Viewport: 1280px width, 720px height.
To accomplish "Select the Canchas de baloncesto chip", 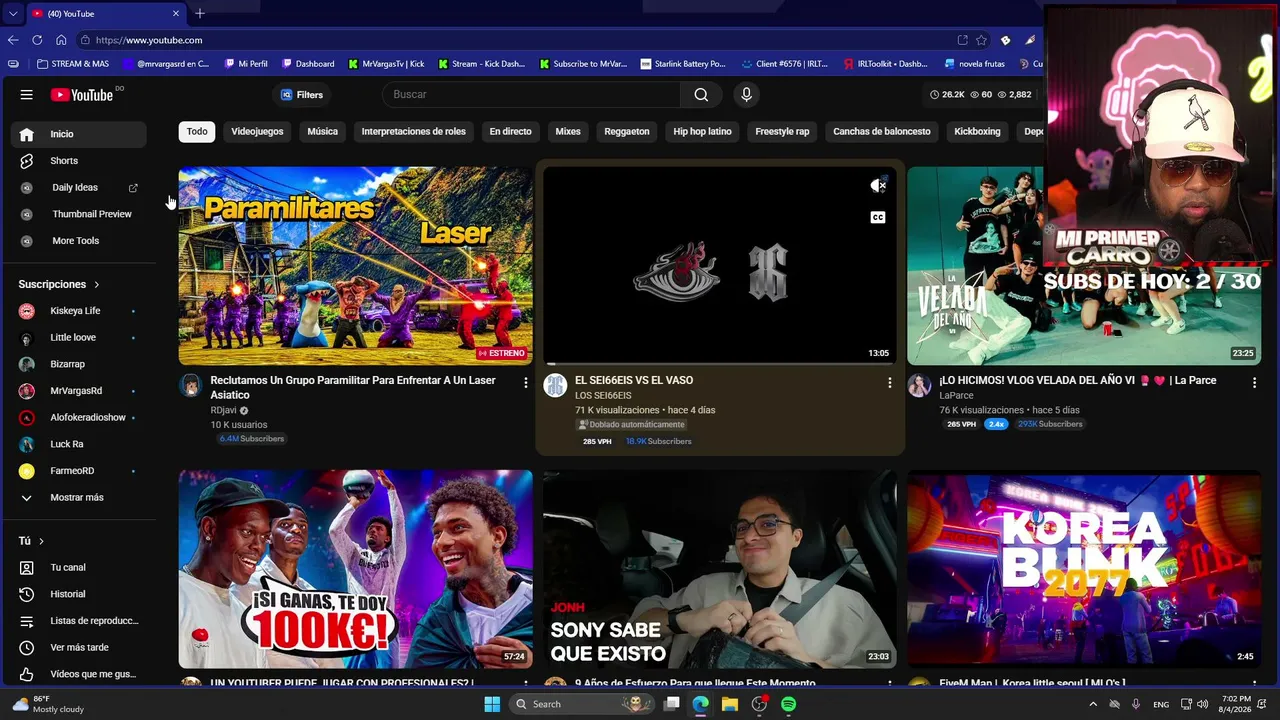I will click(x=882, y=132).
